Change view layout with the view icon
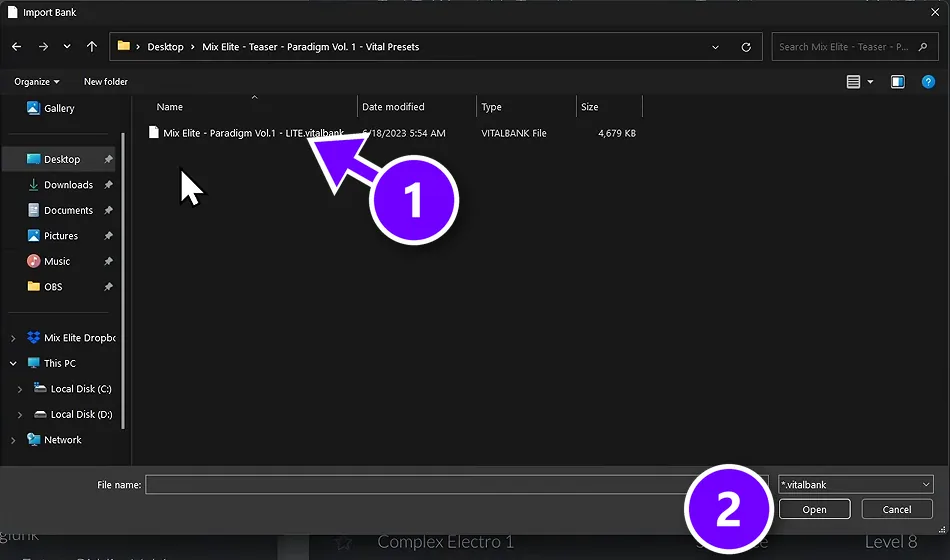 pos(853,81)
